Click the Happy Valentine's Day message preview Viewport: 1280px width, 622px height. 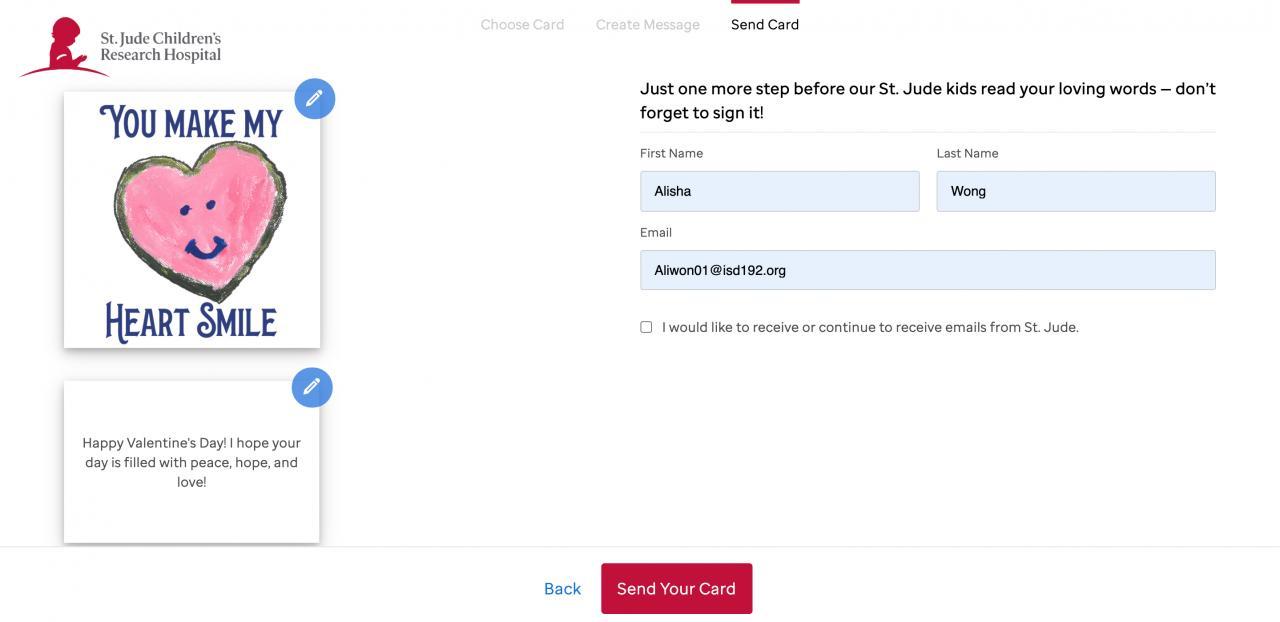point(191,462)
